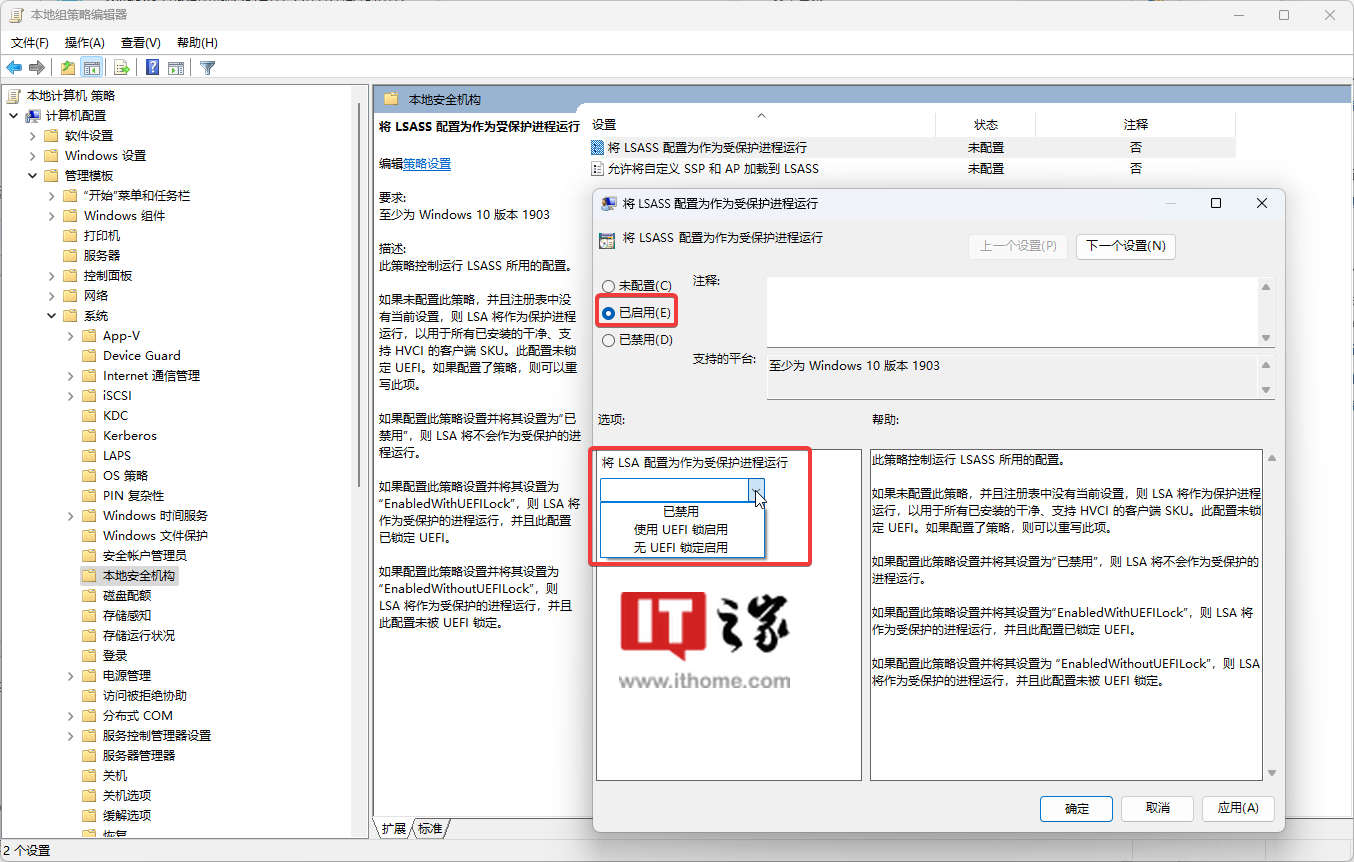Select 本地安全机构 in the tree
Image resolution: width=1354 pixels, height=862 pixels.
[139, 576]
